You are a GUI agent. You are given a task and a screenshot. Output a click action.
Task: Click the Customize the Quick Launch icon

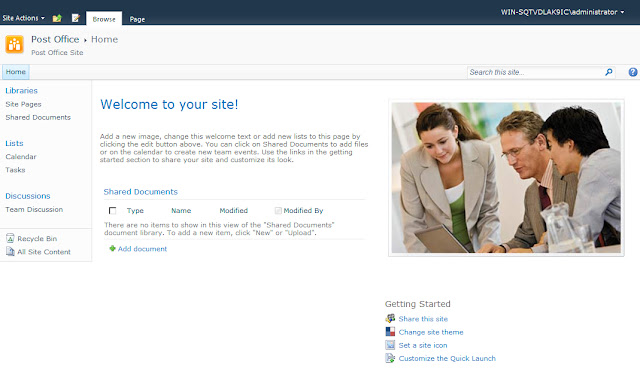390,358
